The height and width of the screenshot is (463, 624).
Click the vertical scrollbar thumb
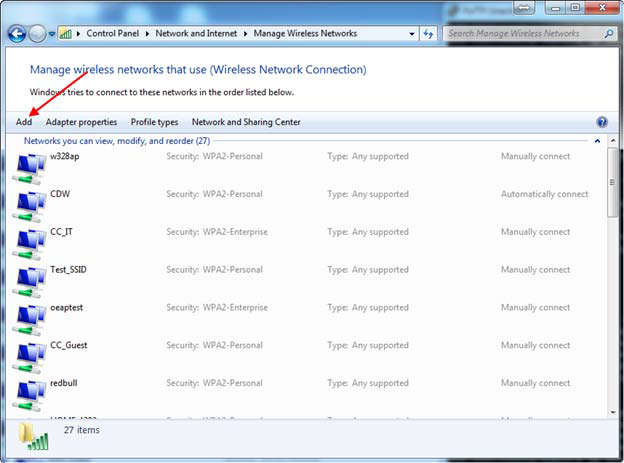click(612, 182)
